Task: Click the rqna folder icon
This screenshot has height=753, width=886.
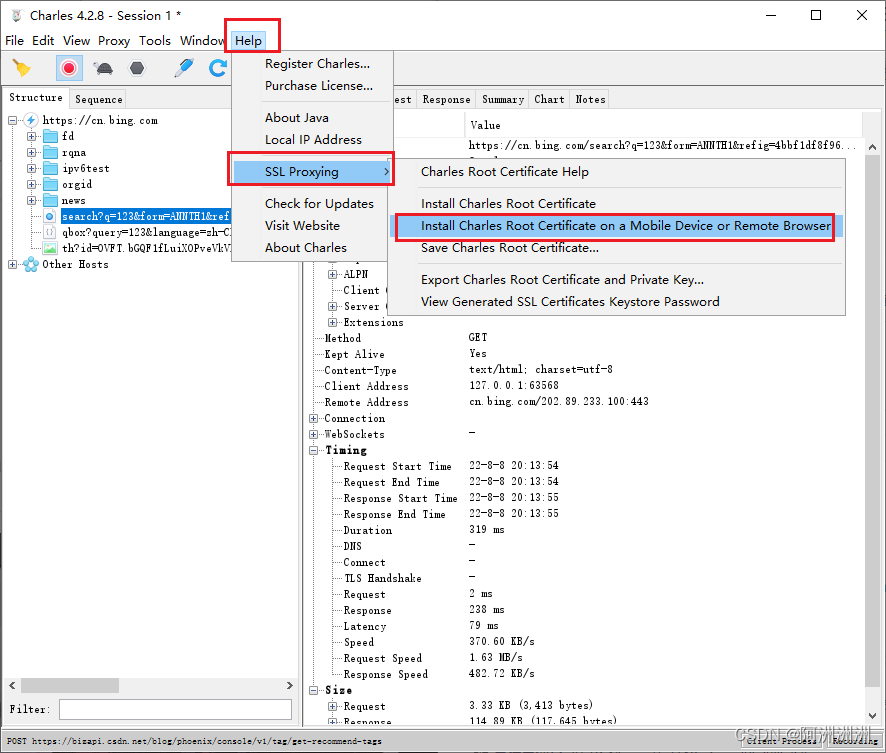Action: (51, 153)
